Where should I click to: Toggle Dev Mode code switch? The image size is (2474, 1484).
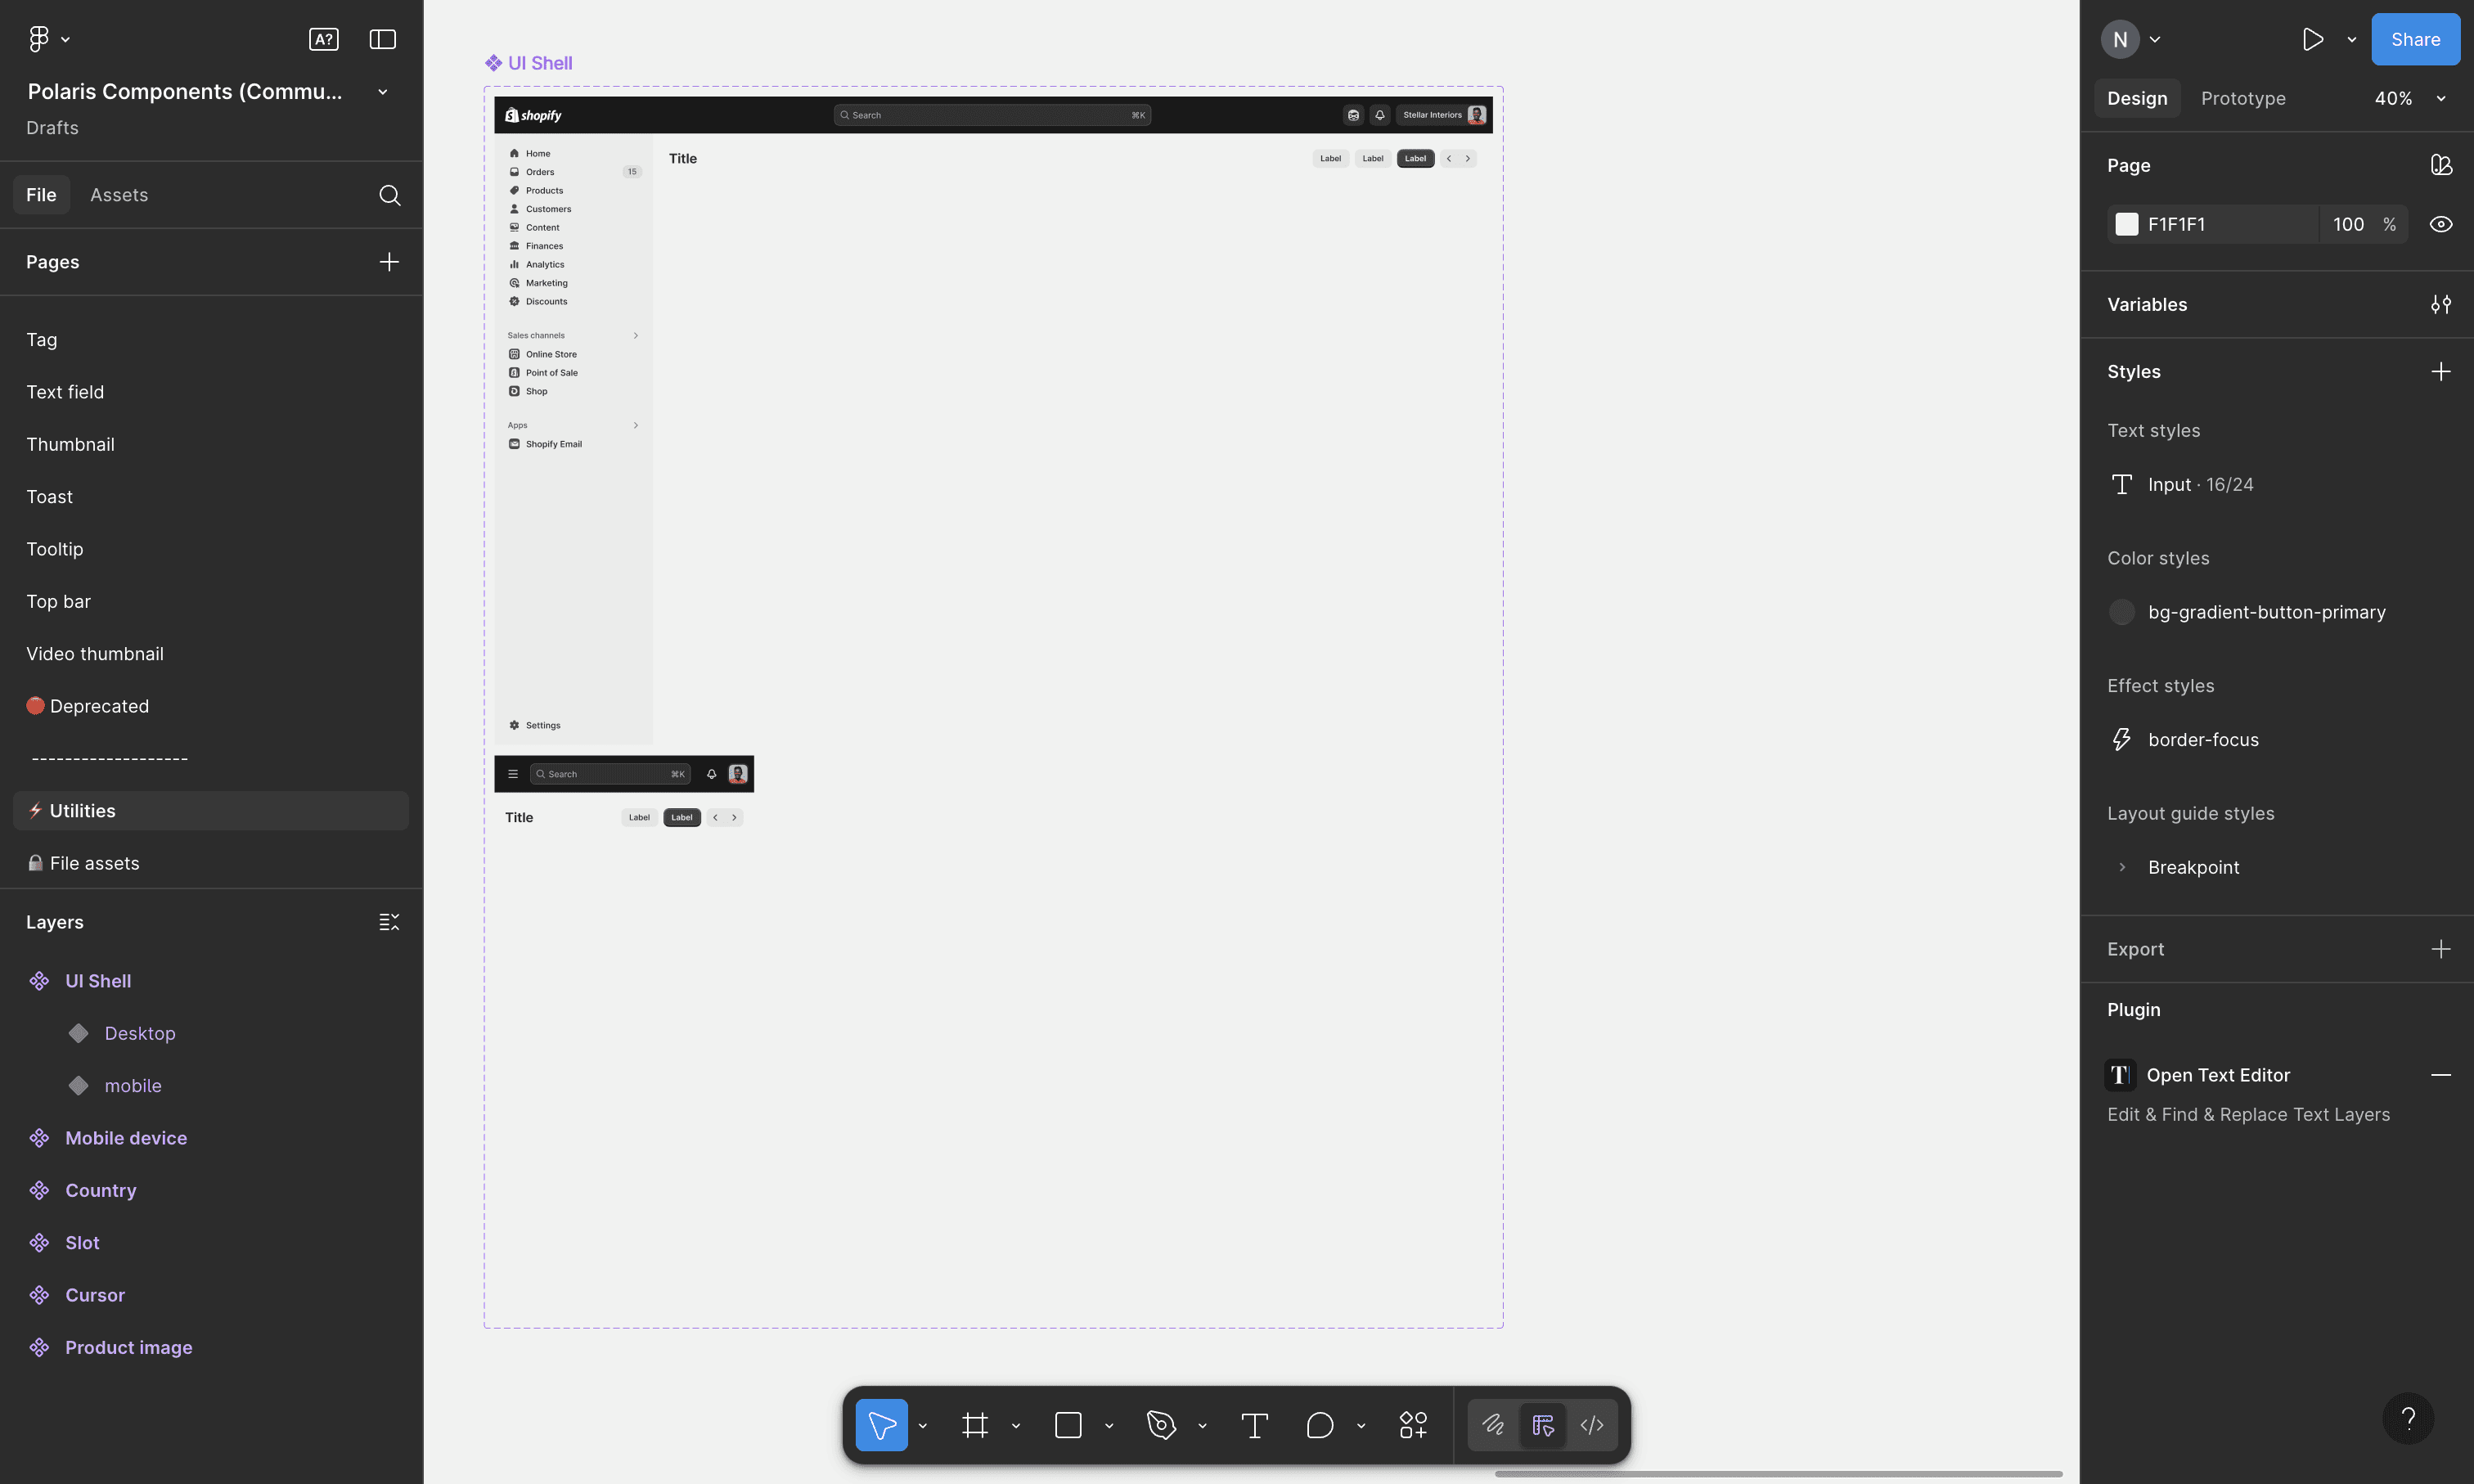click(x=1591, y=1425)
